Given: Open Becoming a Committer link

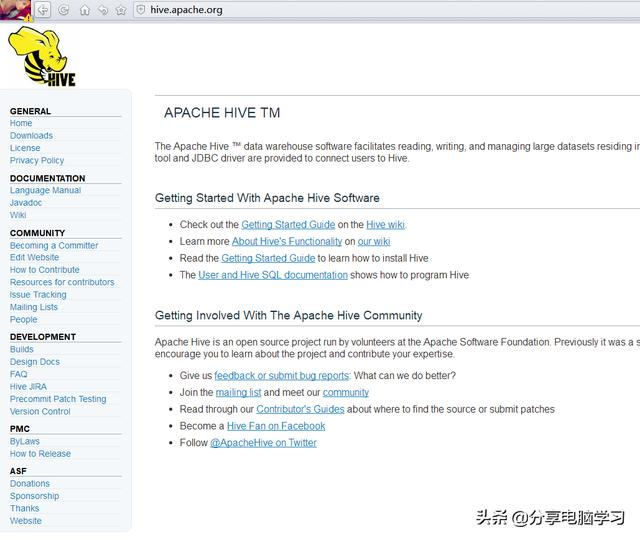Looking at the screenshot, I should click(54, 245).
